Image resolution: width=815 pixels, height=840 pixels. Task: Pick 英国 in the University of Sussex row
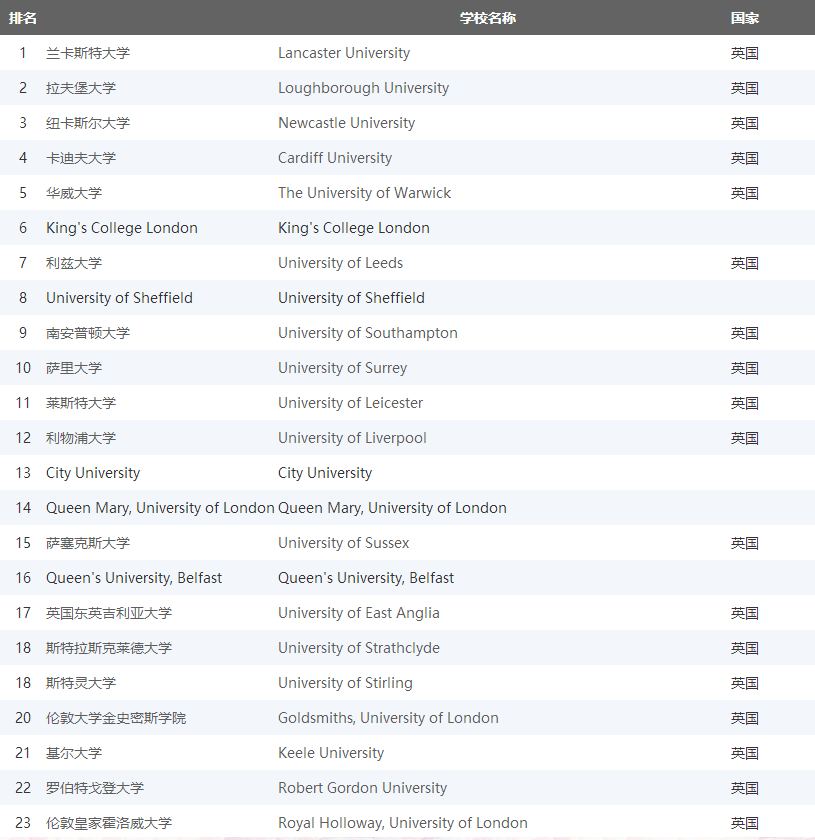pyautogui.click(x=745, y=543)
